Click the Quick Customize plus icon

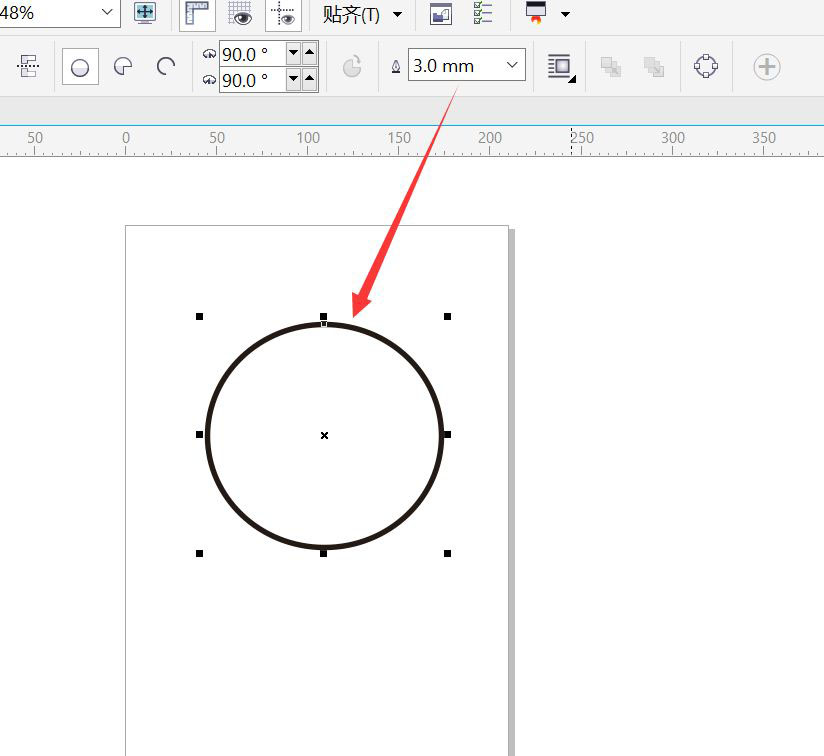tap(767, 67)
